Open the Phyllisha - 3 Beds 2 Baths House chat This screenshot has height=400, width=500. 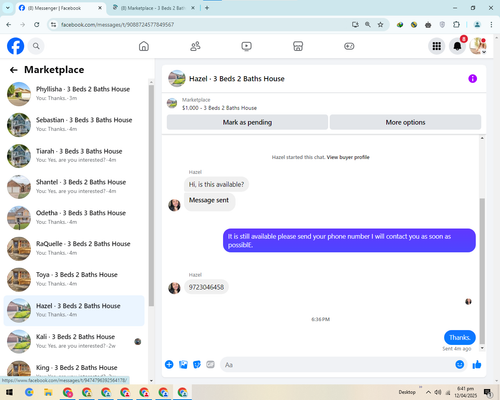click(x=74, y=94)
